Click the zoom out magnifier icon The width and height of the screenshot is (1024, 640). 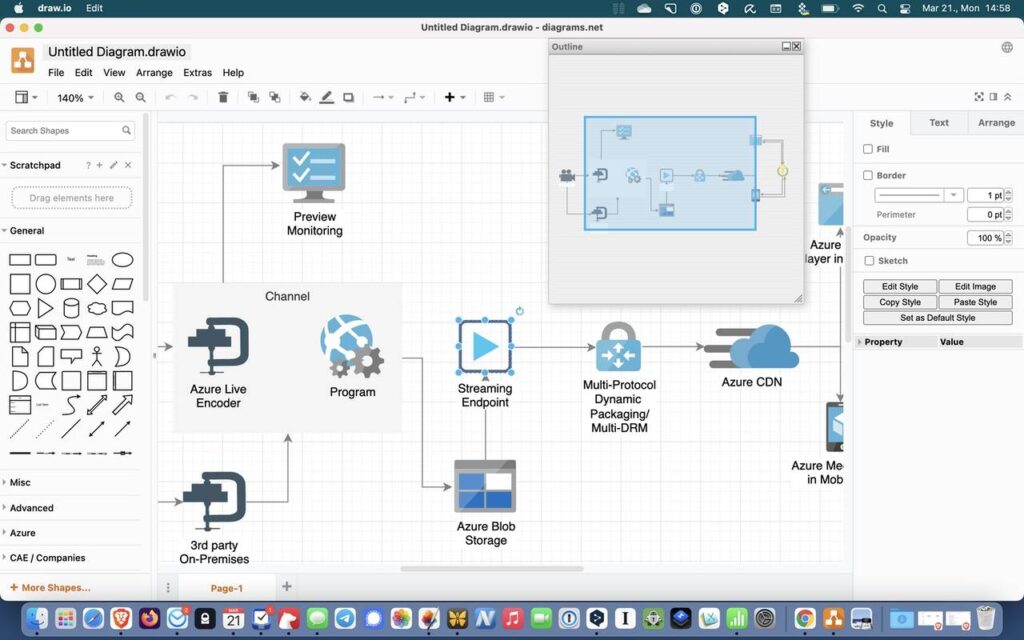pos(140,97)
